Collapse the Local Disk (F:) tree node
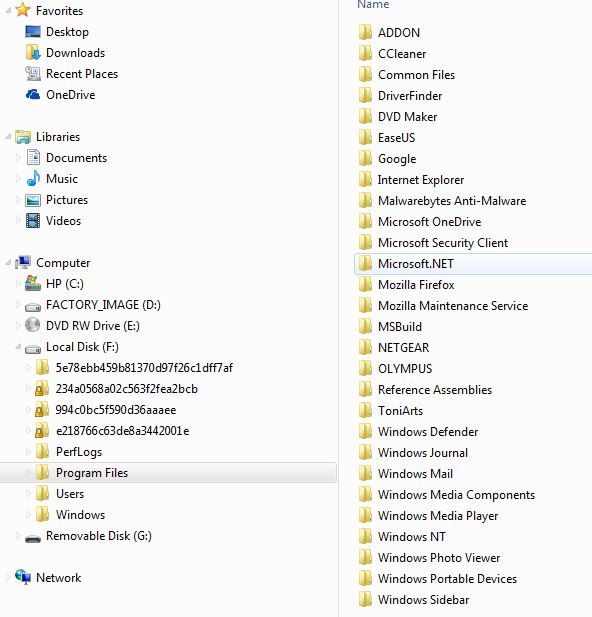The image size is (592, 617). (x=18, y=347)
